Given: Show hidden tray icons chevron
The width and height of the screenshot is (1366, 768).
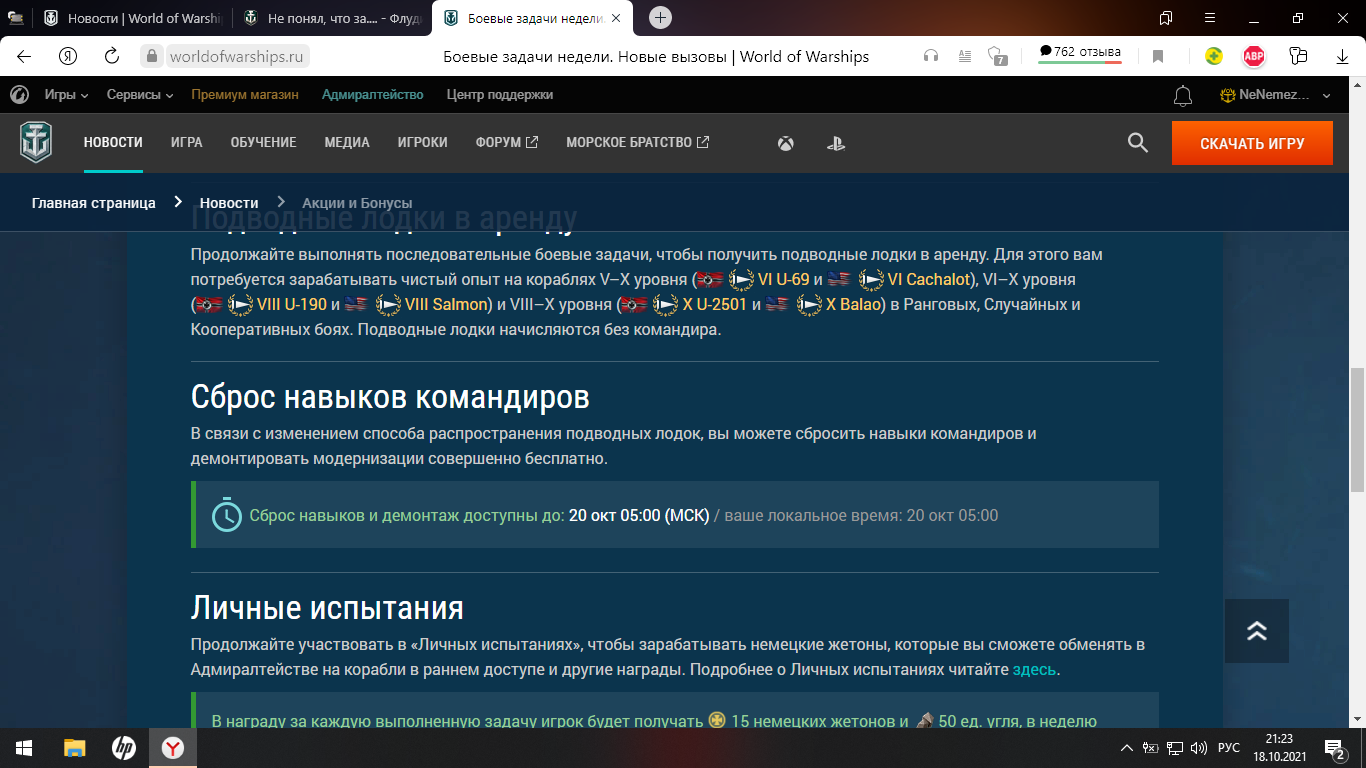Looking at the screenshot, I should [1127, 748].
